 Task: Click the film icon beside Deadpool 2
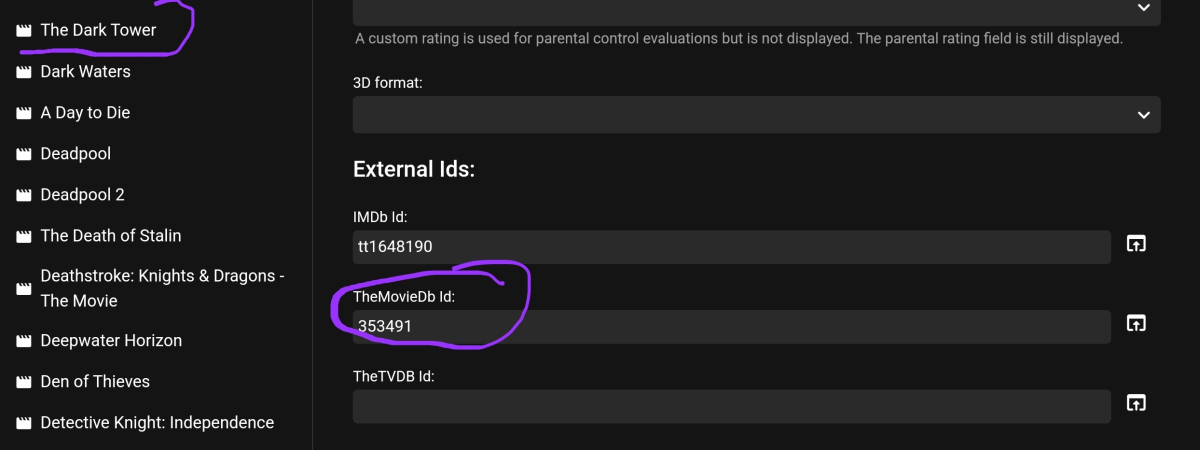24,195
